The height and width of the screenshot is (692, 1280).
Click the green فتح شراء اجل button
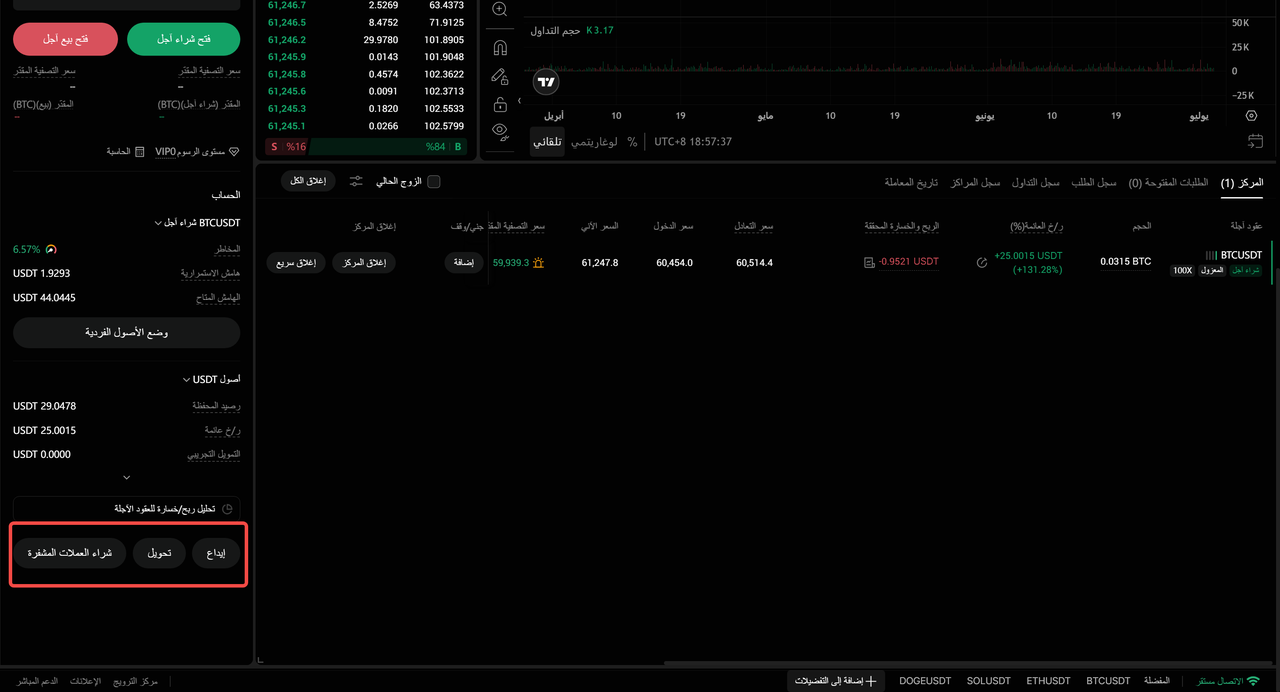coord(184,39)
